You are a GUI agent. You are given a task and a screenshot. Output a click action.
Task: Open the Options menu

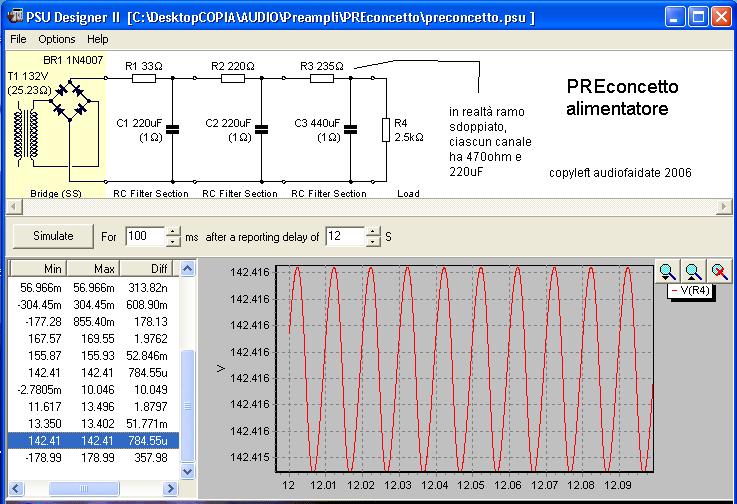[x=56, y=39]
